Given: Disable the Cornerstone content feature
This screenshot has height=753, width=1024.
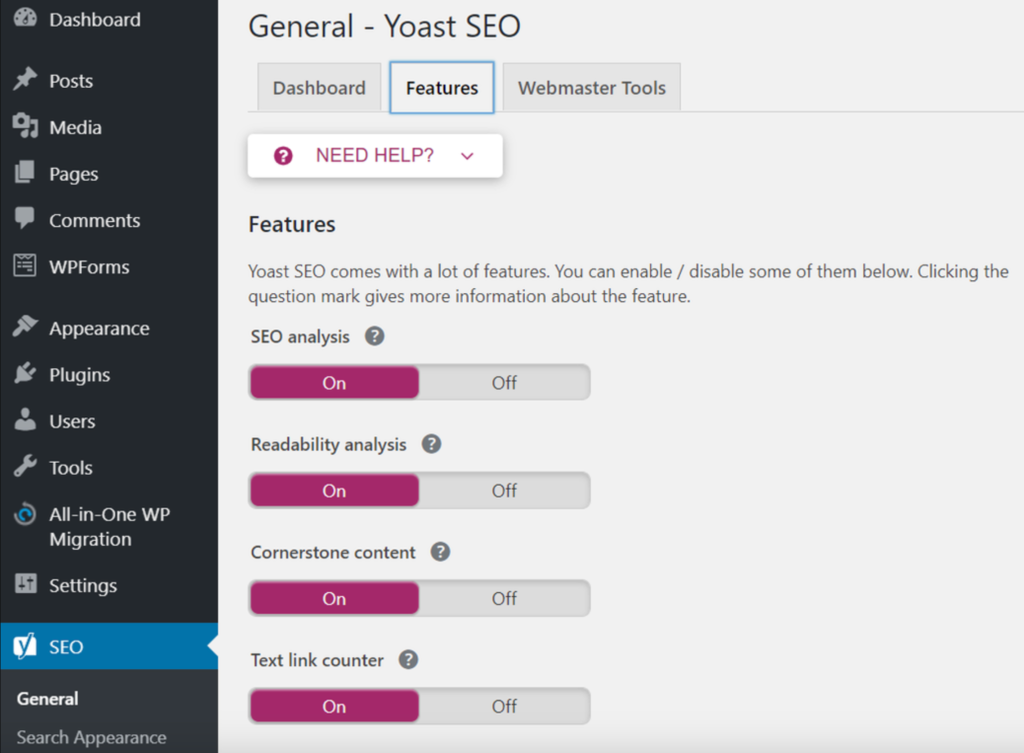Looking at the screenshot, I should pyautogui.click(x=503, y=598).
